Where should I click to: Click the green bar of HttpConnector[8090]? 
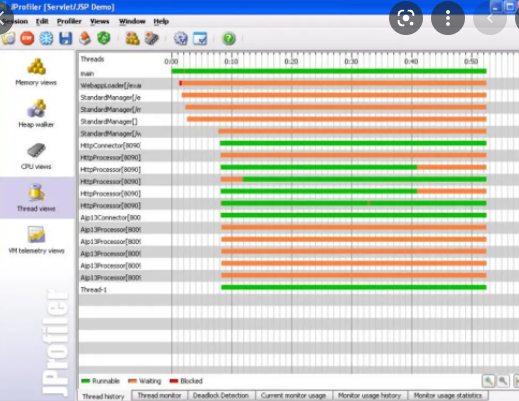click(353, 143)
